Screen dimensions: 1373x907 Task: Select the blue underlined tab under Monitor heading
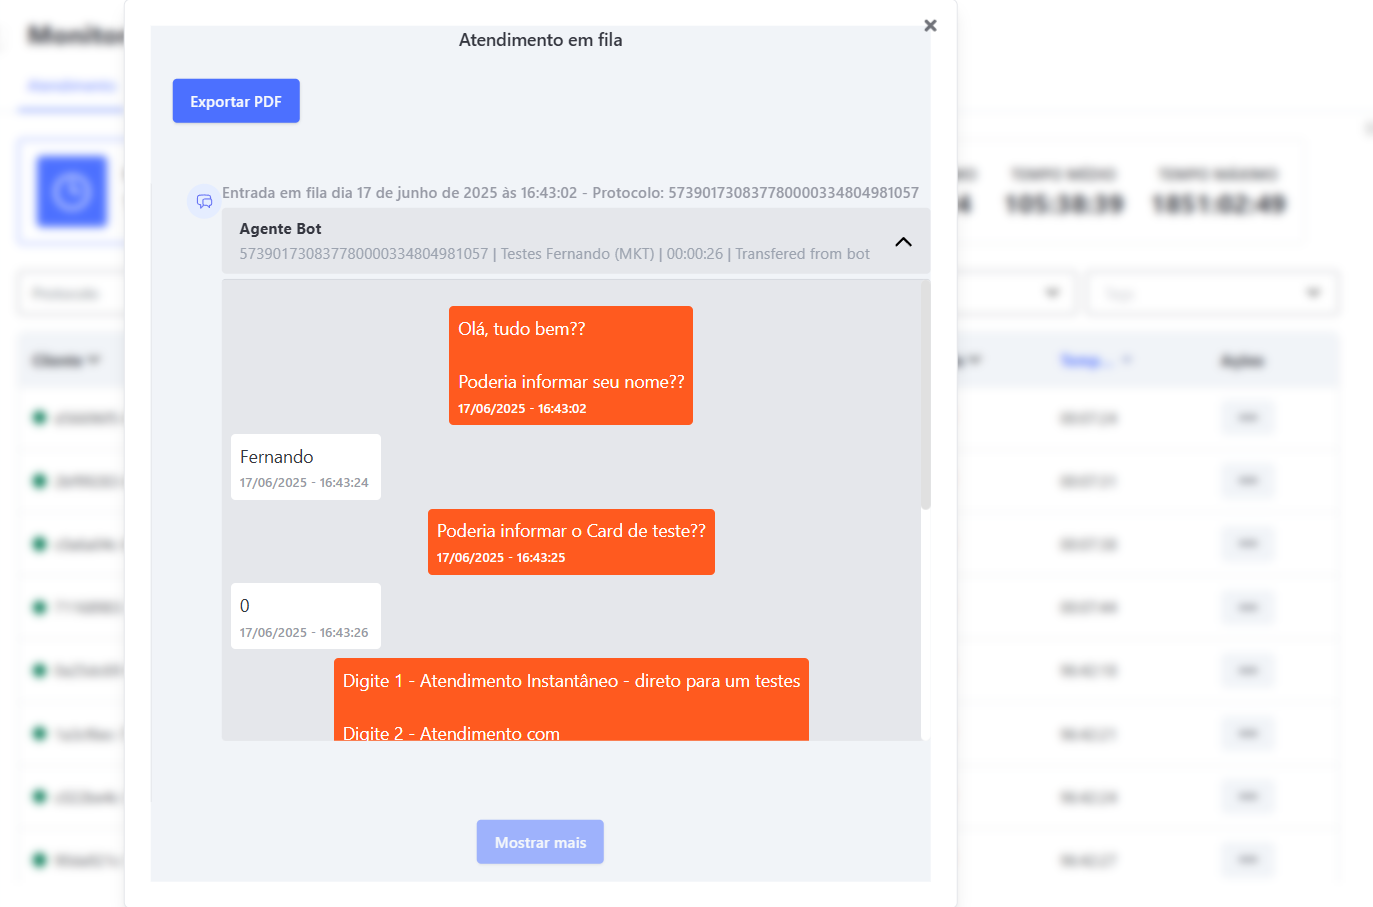(71, 86)
